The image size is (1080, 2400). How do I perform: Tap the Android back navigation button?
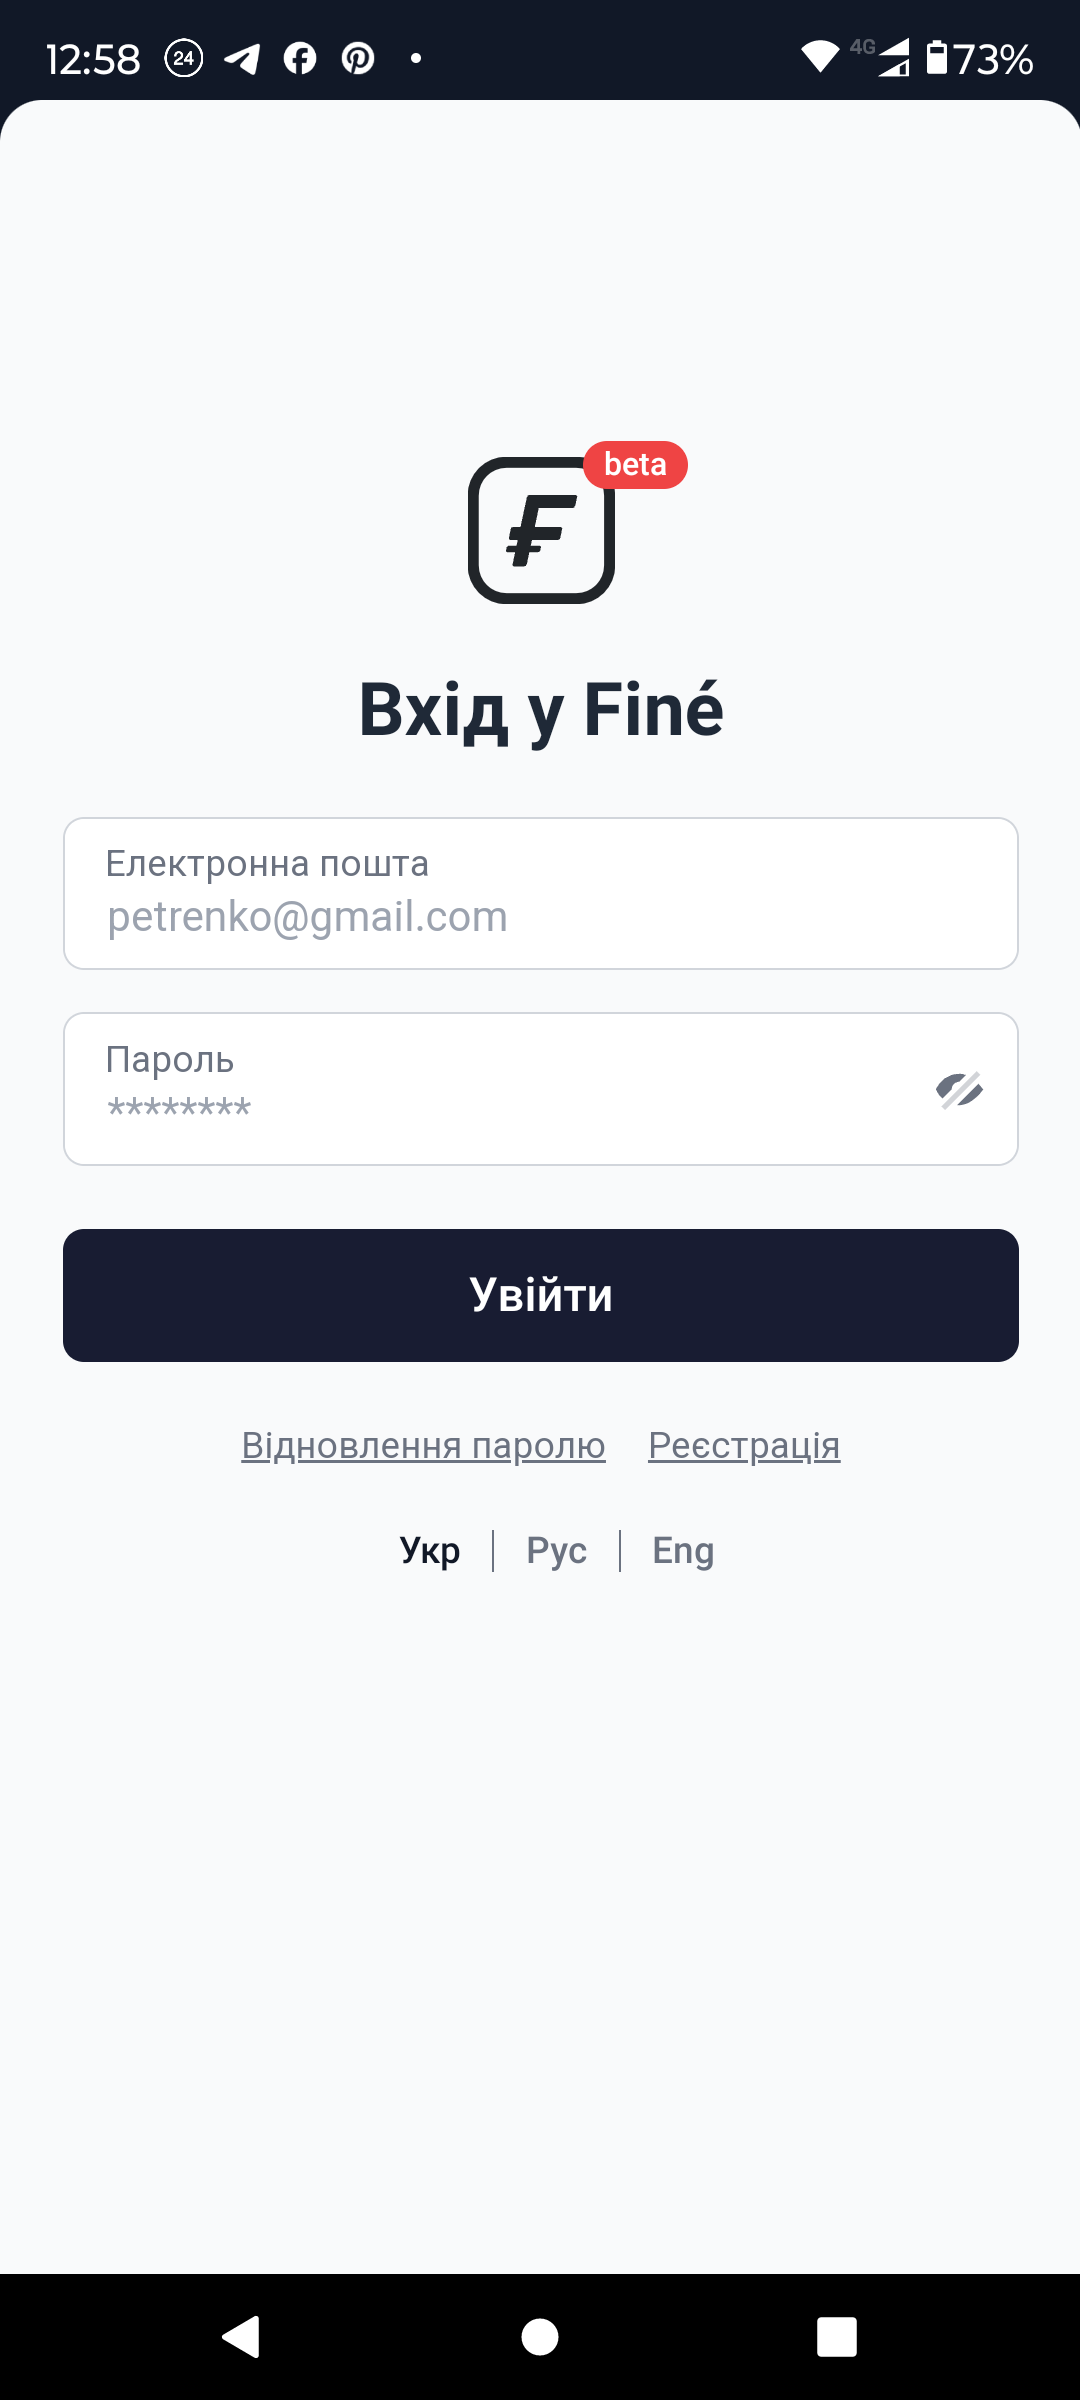[241, 2337]
